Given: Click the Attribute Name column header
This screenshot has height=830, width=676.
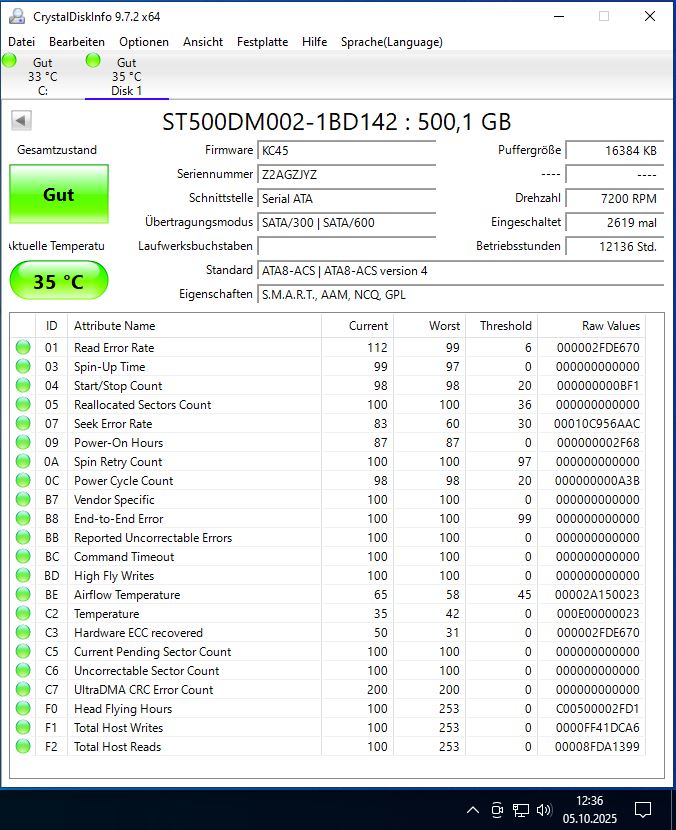Looking at the screenshot, I should (194, 326).
